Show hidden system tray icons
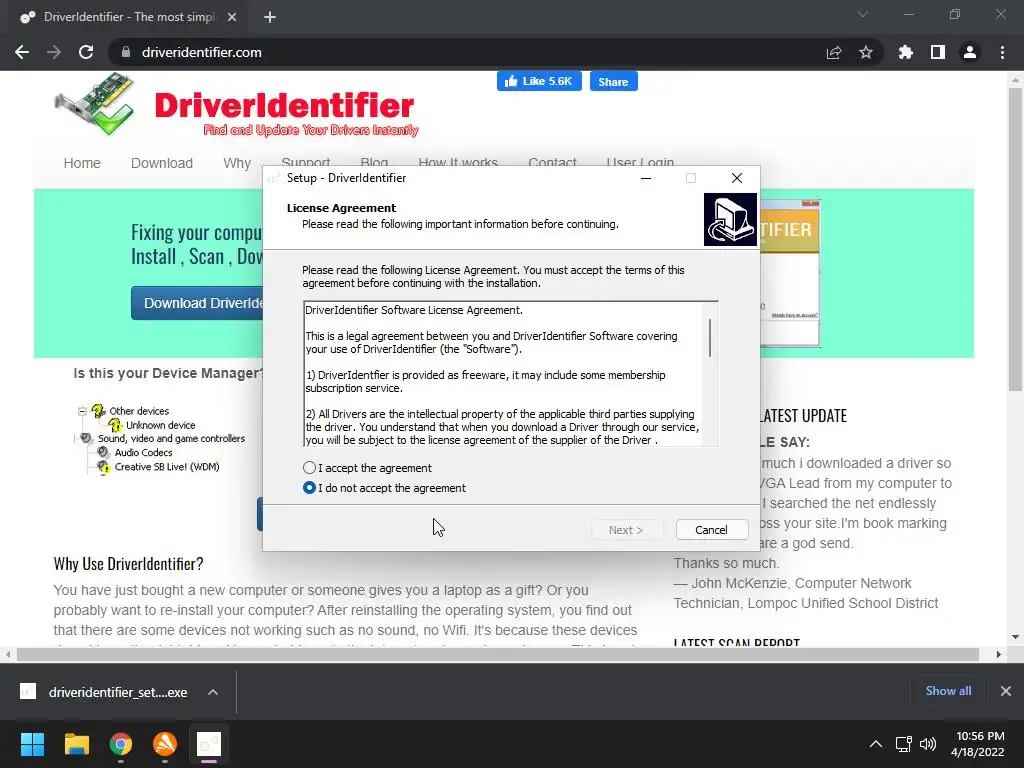This screenshot has width=1024, height=768. click(876, 744)
